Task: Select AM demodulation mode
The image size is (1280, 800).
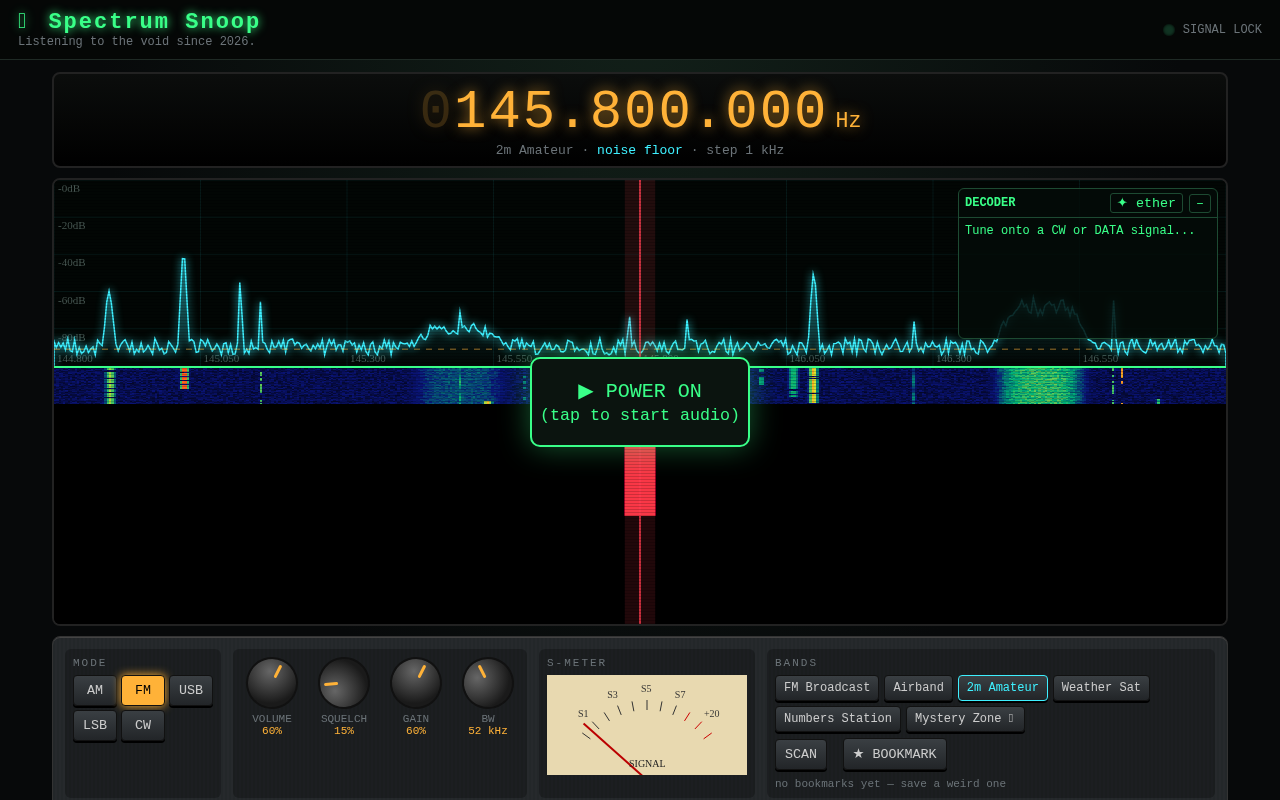Action: pyautogui.click(x=95, y=690)
